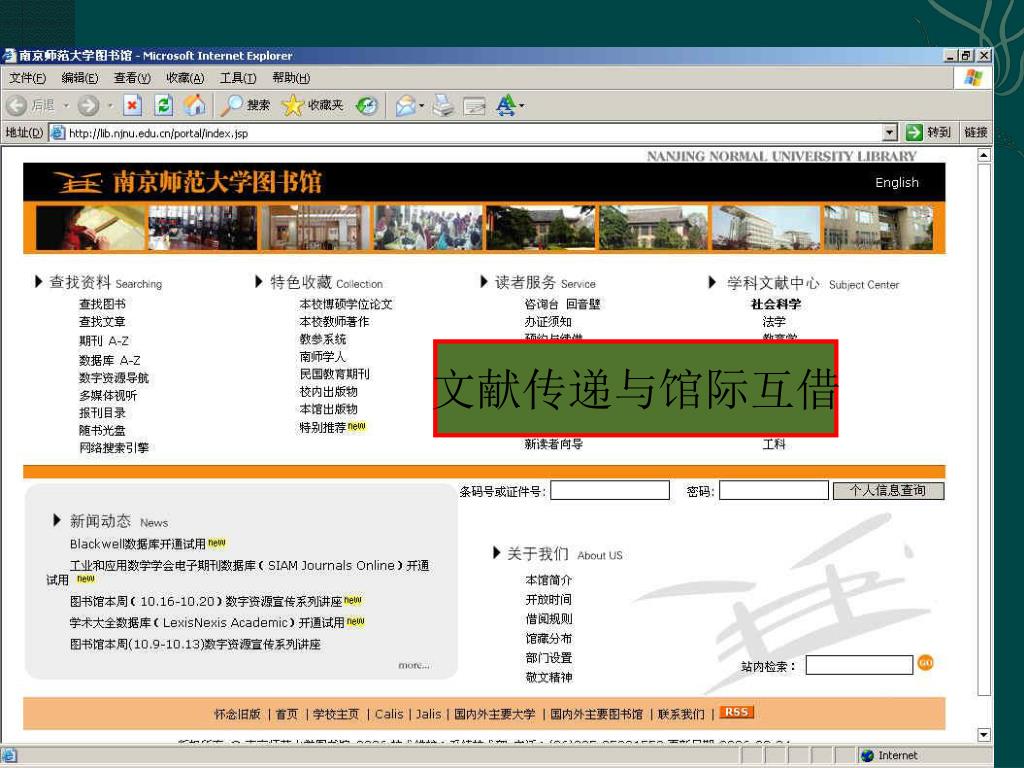
Task: Open the Search (搜索) toolbar button
Action: [x=246, y=105]
